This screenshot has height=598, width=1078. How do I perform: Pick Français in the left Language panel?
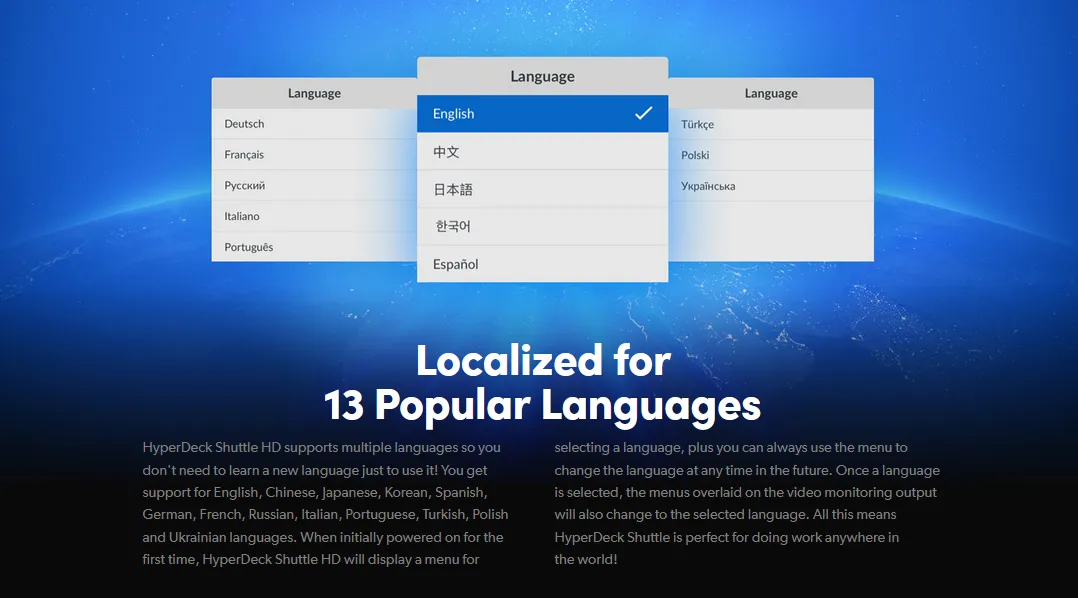(314, 155)
